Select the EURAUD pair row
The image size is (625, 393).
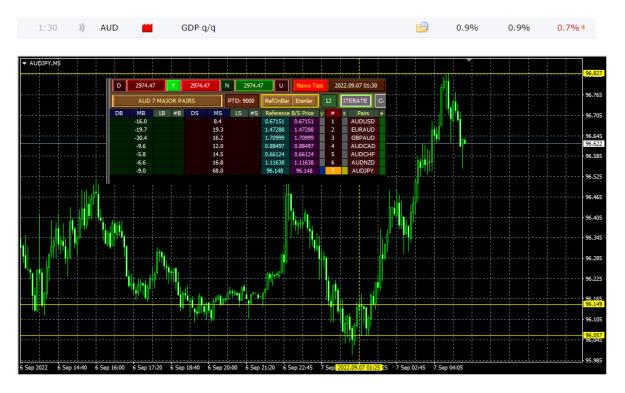363,130
